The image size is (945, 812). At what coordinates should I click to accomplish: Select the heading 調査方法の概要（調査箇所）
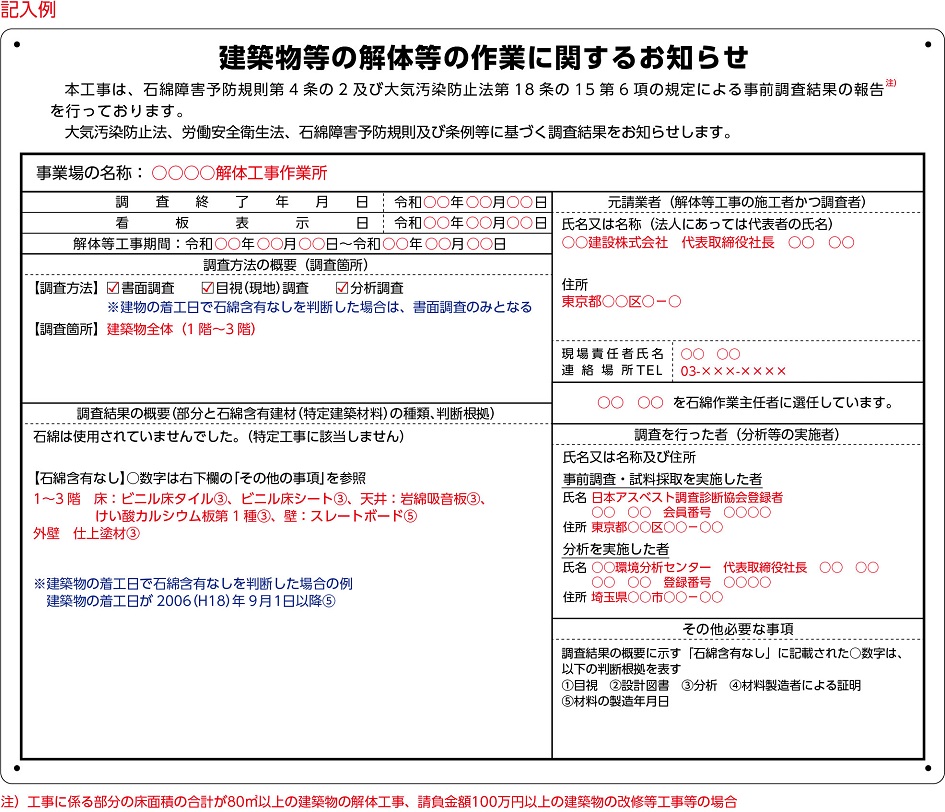click(x=286, y=265)
